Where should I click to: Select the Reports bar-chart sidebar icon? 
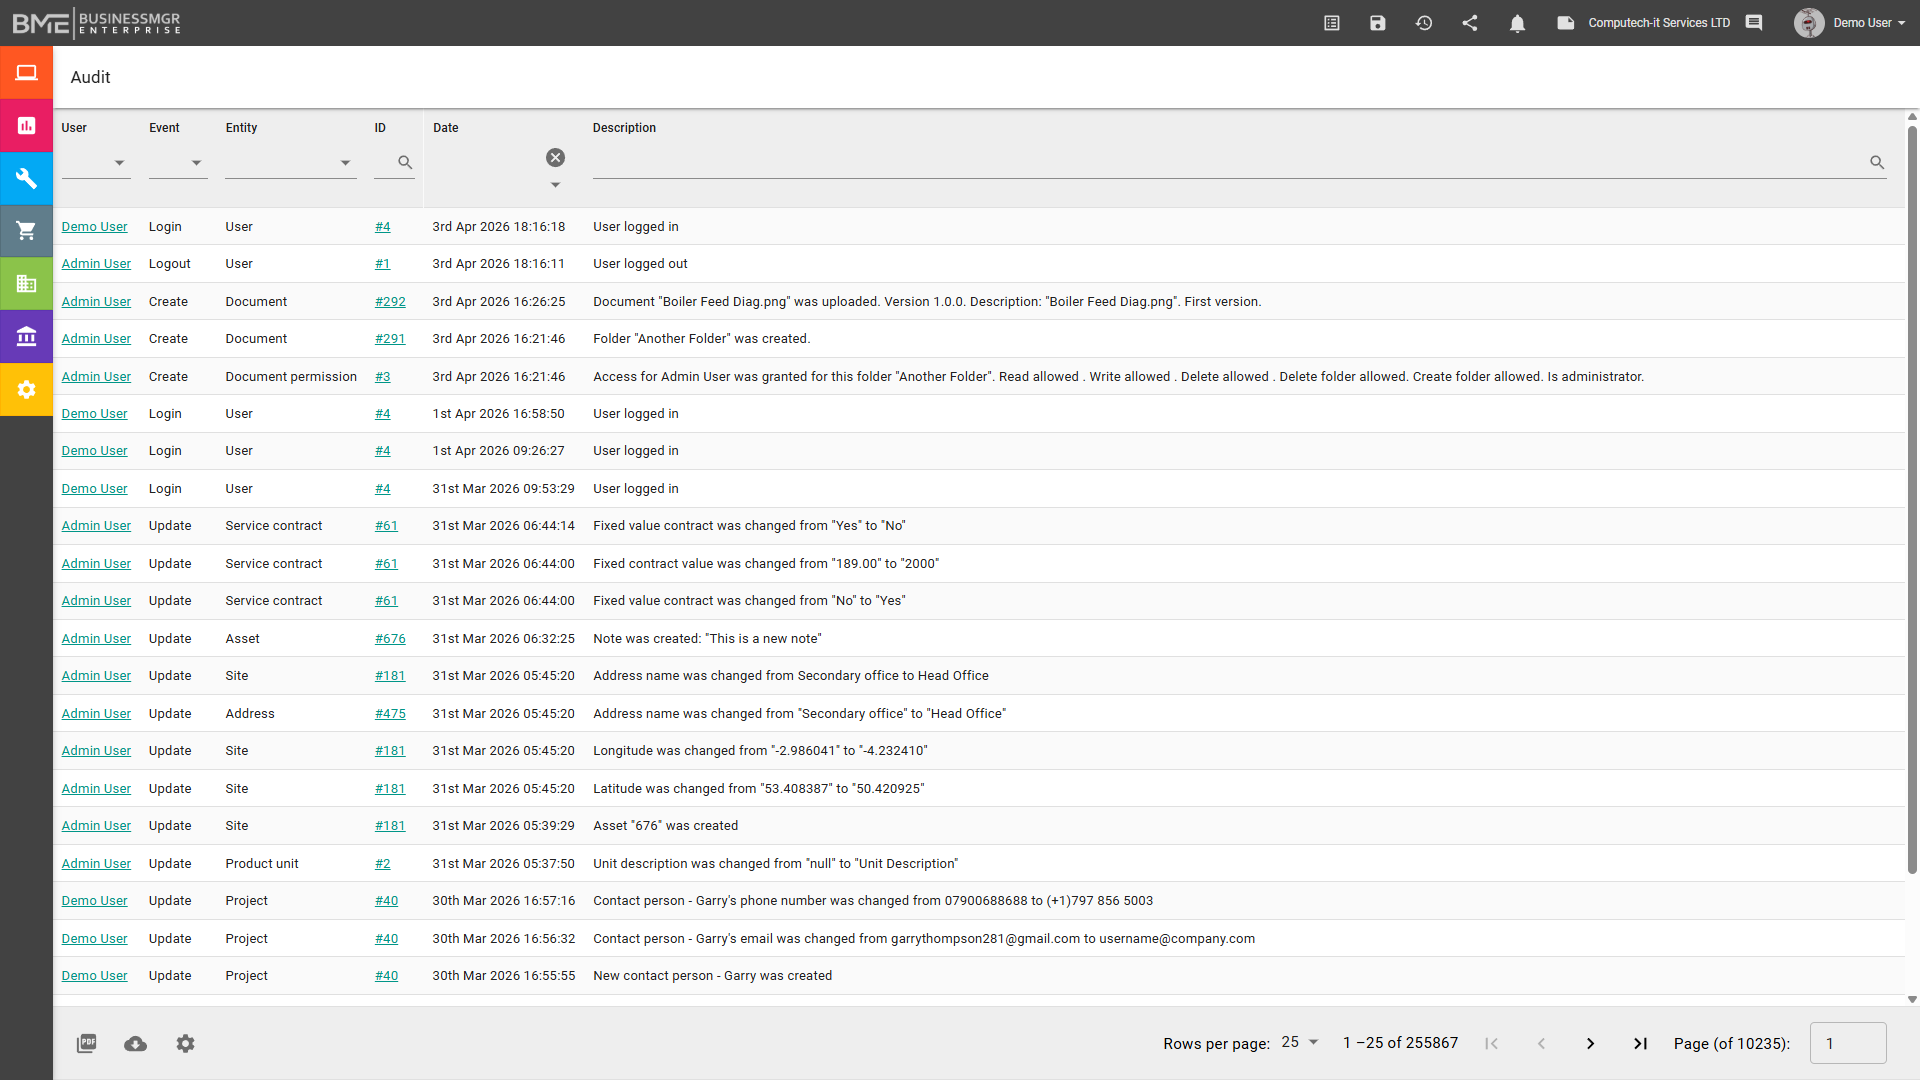(26, 125)
